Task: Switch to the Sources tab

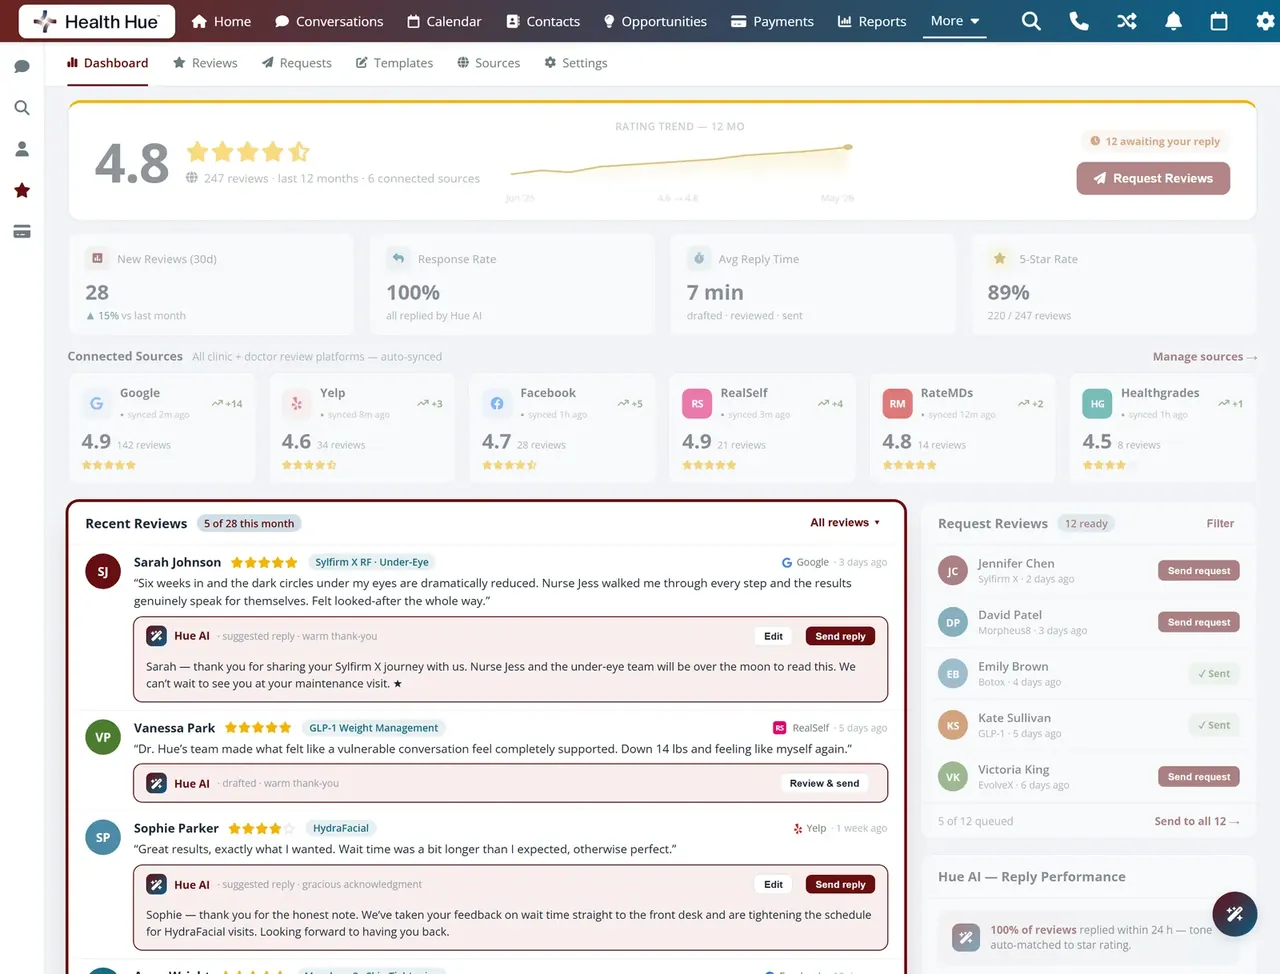Action: (489, 63)
